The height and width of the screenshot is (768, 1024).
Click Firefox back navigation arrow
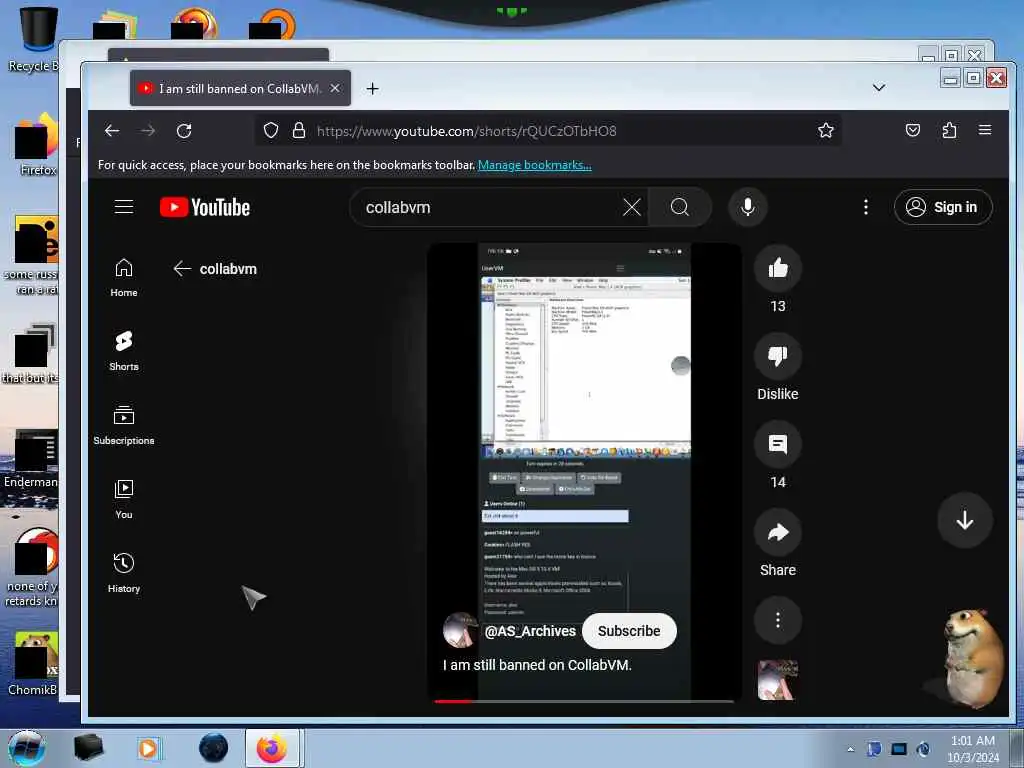tap(112, 131)
